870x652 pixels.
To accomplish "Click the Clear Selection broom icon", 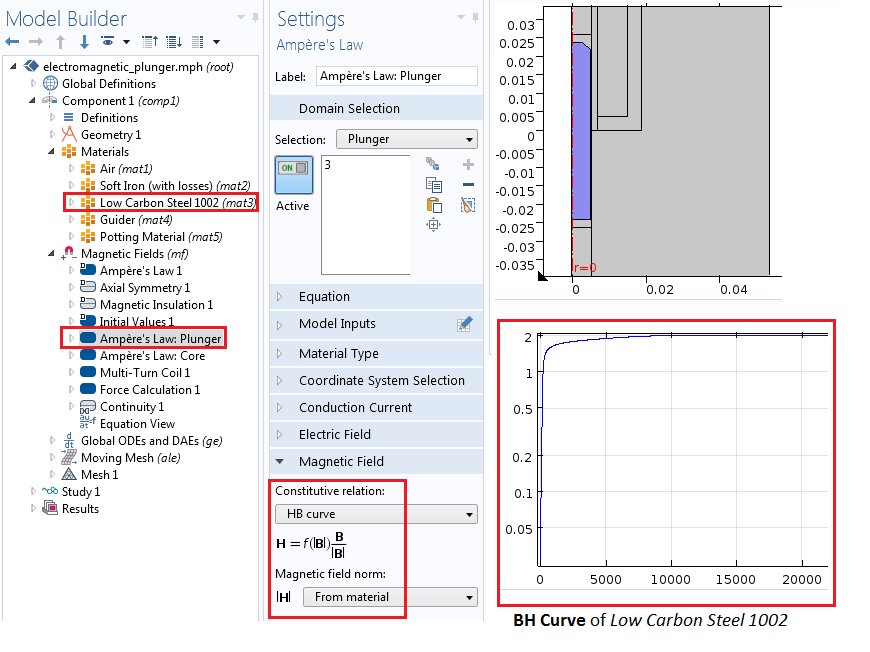I will pos(468,205).
